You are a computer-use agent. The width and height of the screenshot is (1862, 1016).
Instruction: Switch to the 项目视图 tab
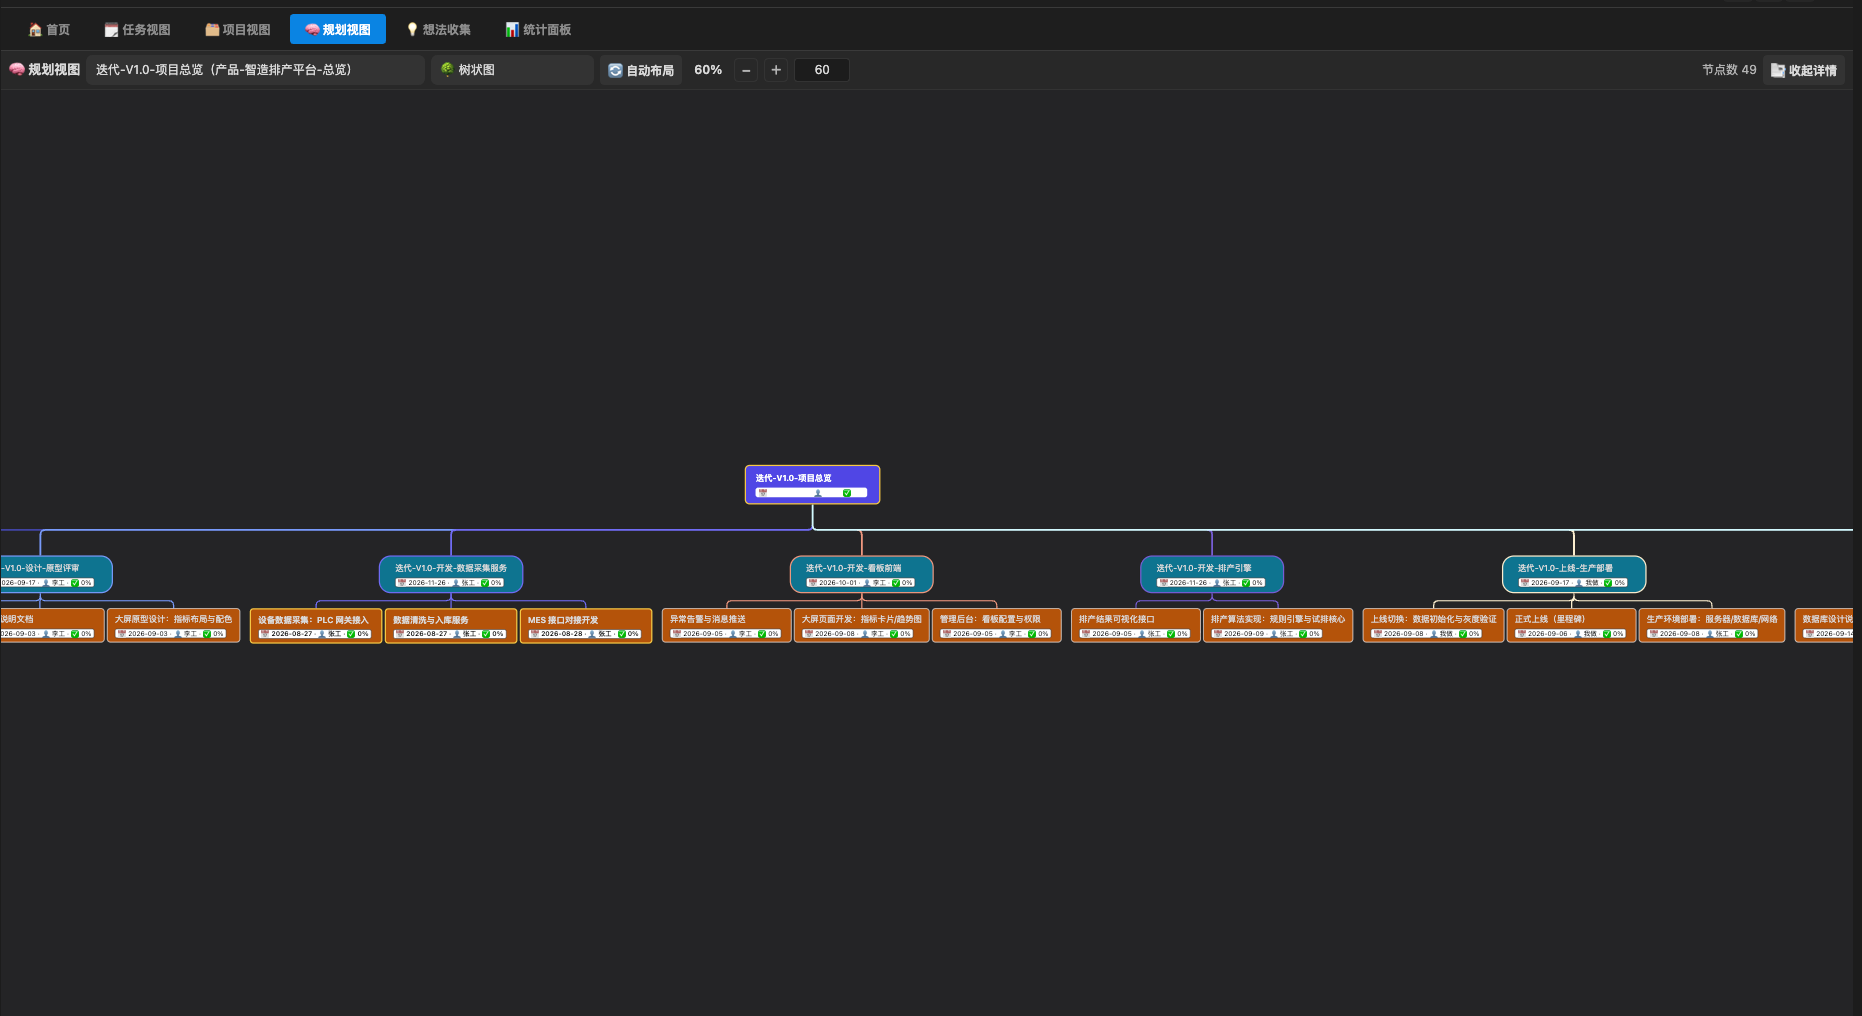[238, 30]
